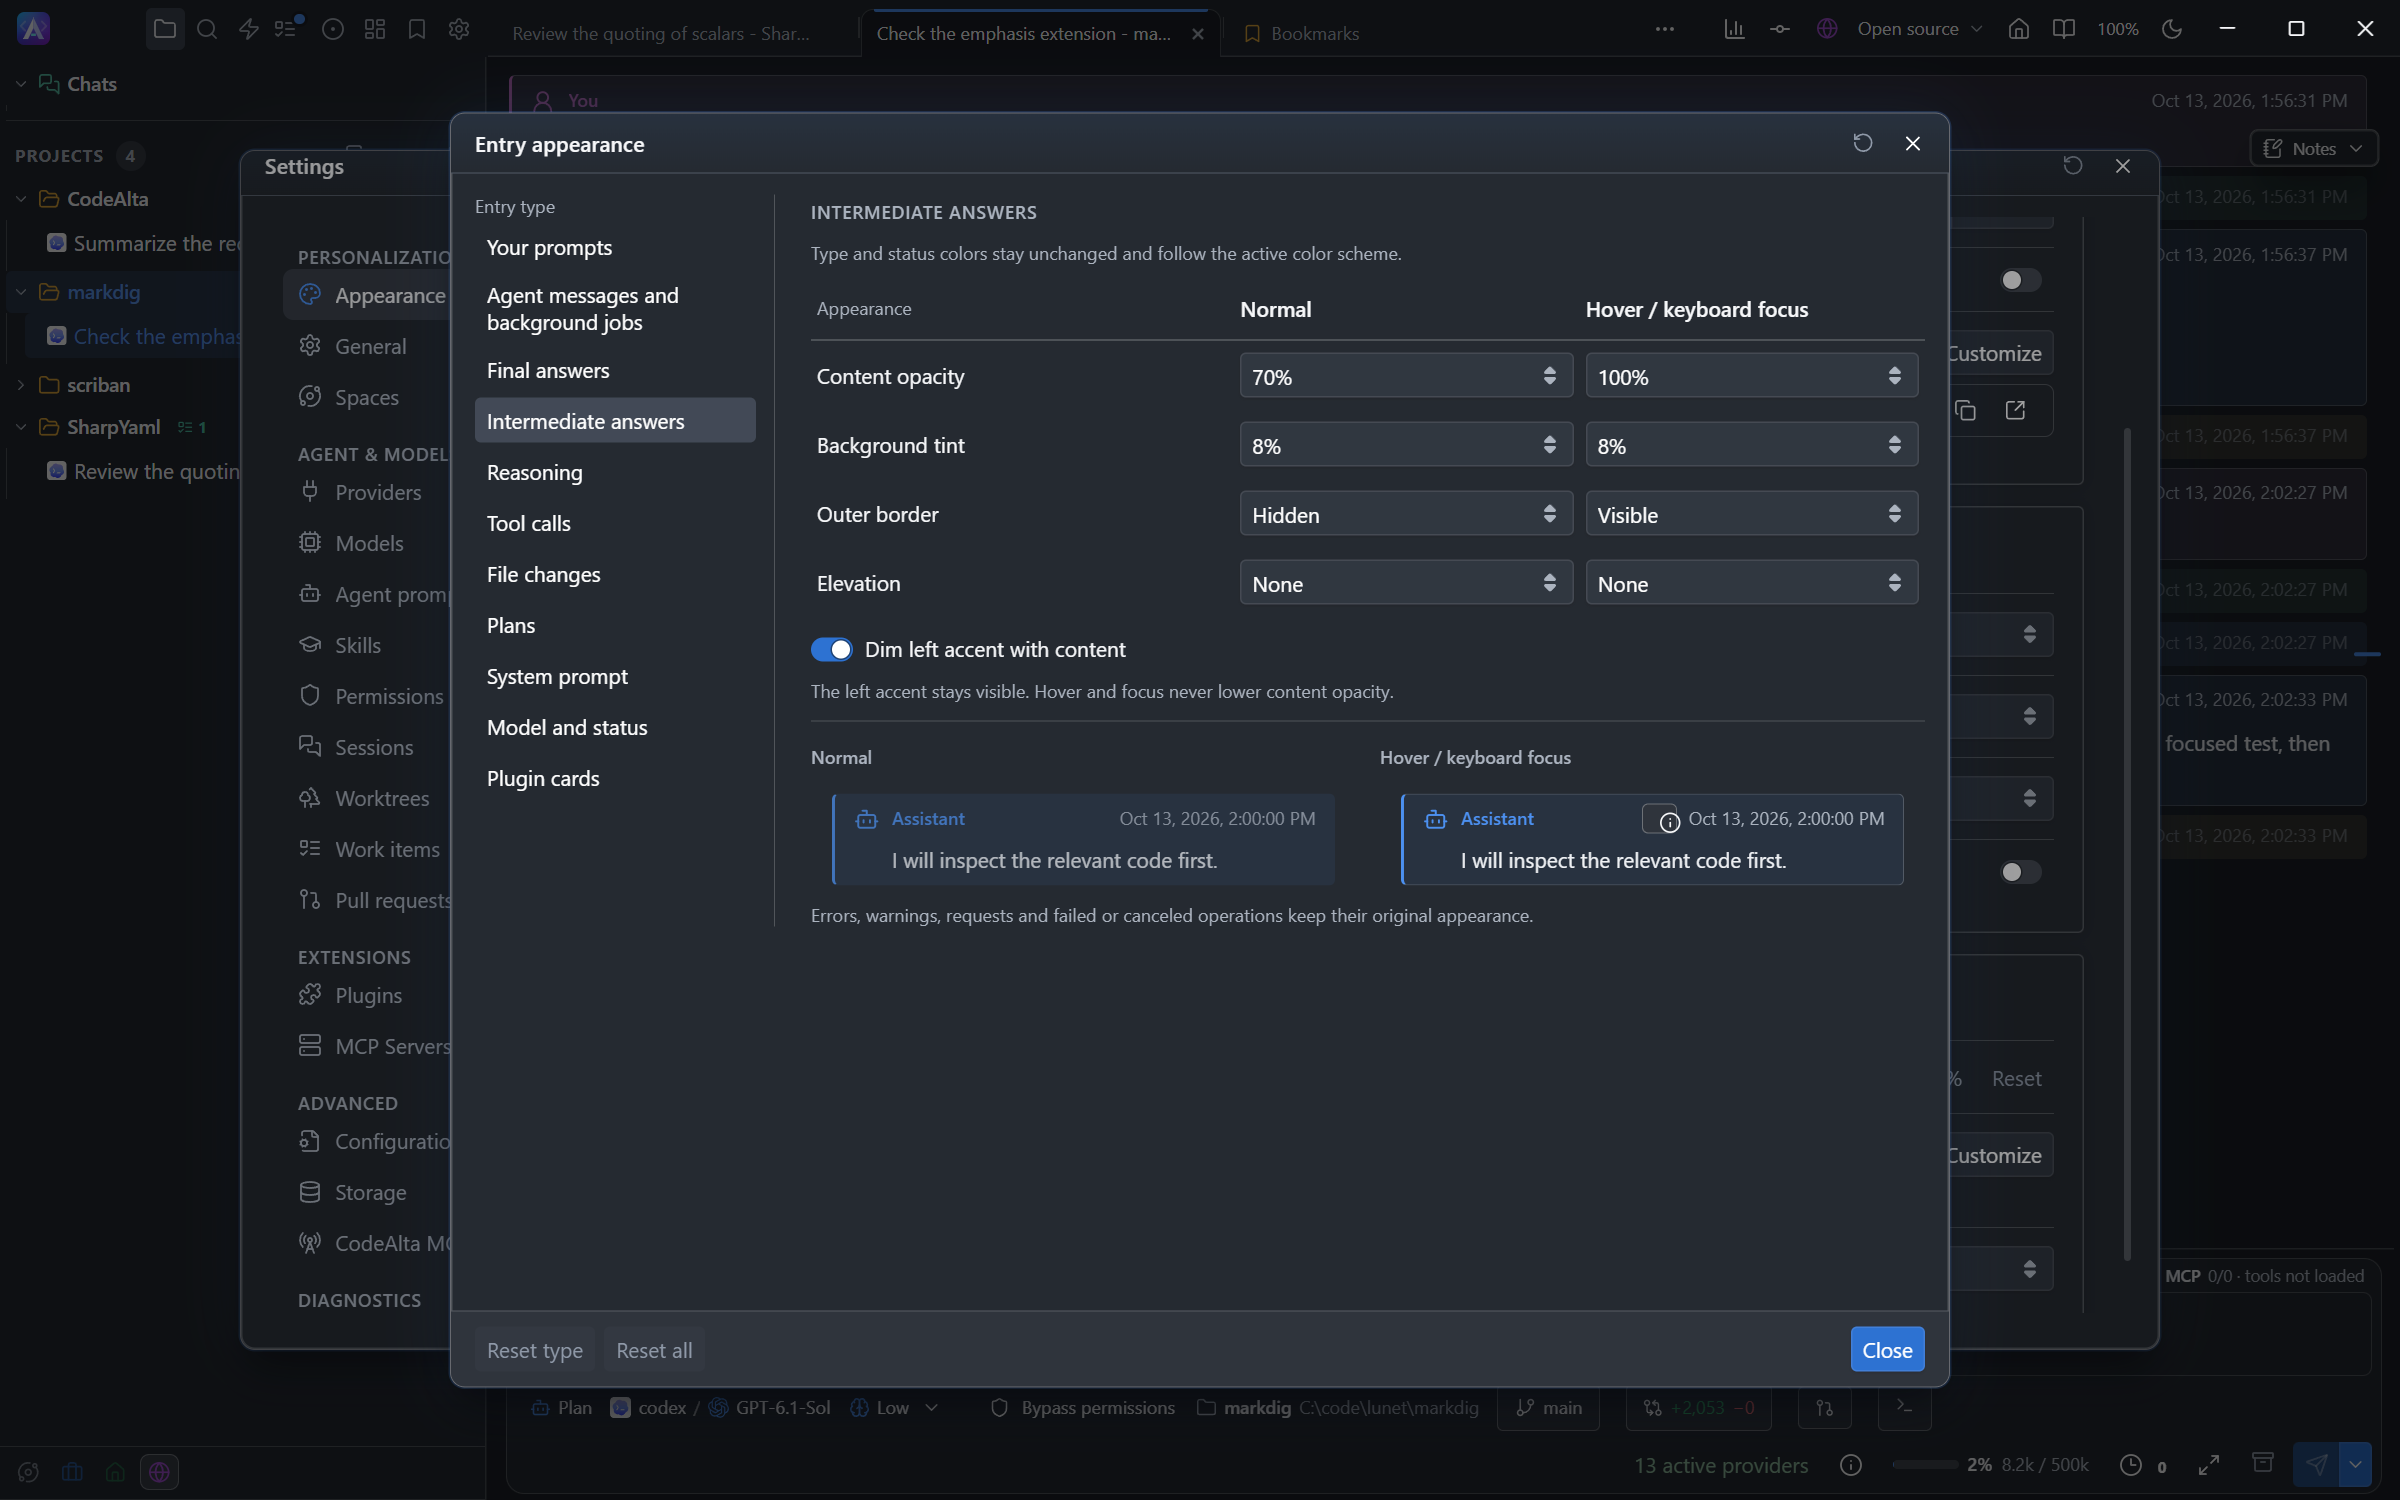Select the Tool calls entry type
This screenshot has height=1500, width=2400.
(615, 523)
